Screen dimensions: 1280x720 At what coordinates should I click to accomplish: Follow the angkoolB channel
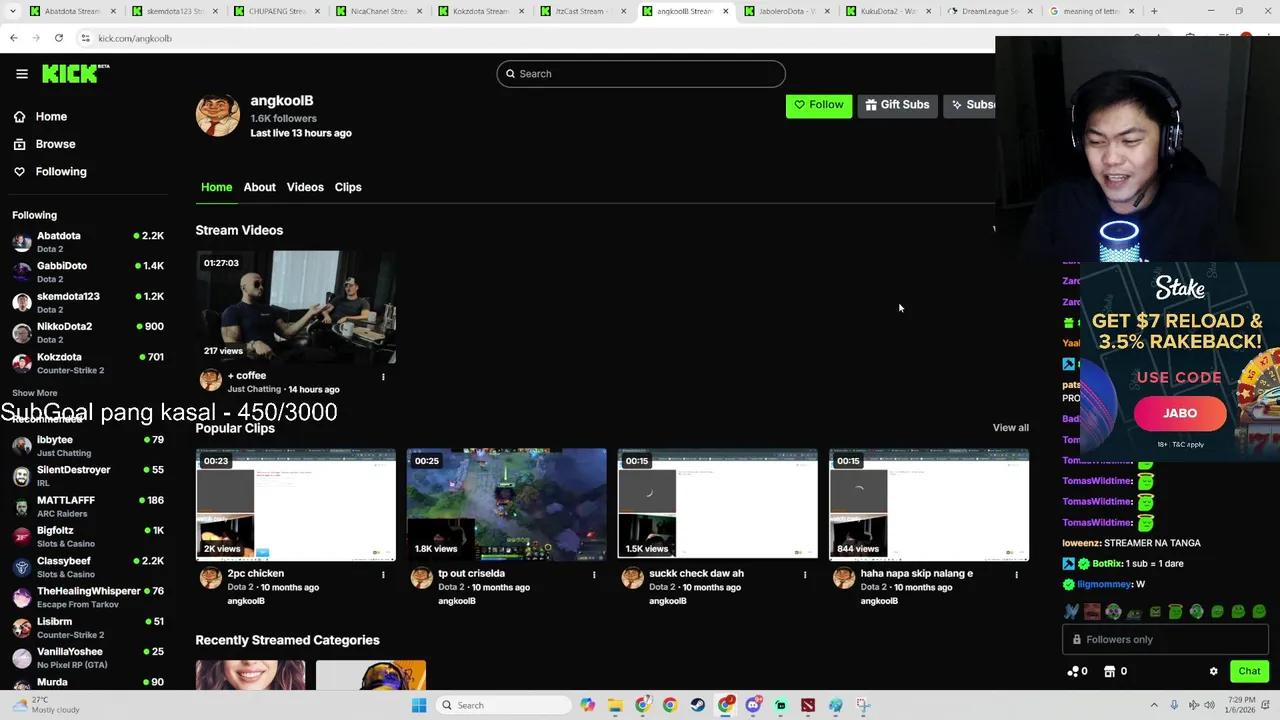[x=819, y=105]
